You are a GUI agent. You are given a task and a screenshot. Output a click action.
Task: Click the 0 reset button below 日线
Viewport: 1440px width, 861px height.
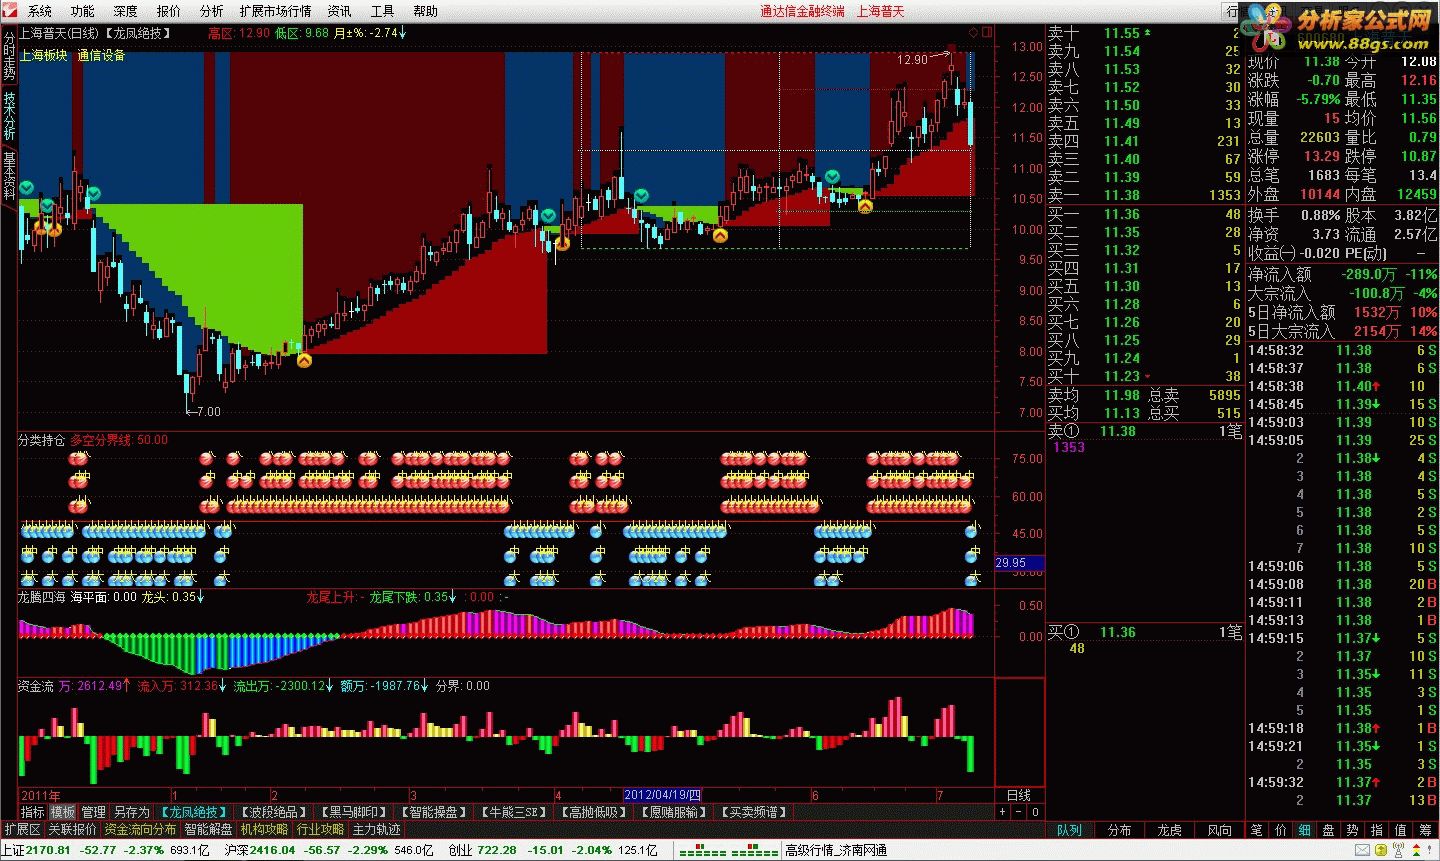click(x=1036, y=812)
